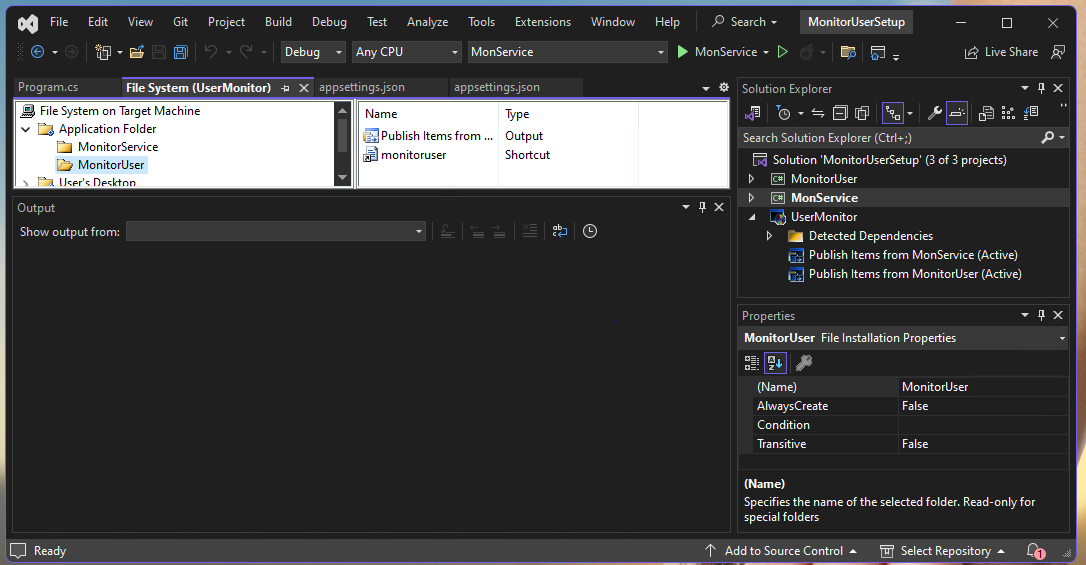Switch Solution Explorer views icon

tap(753, 113)
